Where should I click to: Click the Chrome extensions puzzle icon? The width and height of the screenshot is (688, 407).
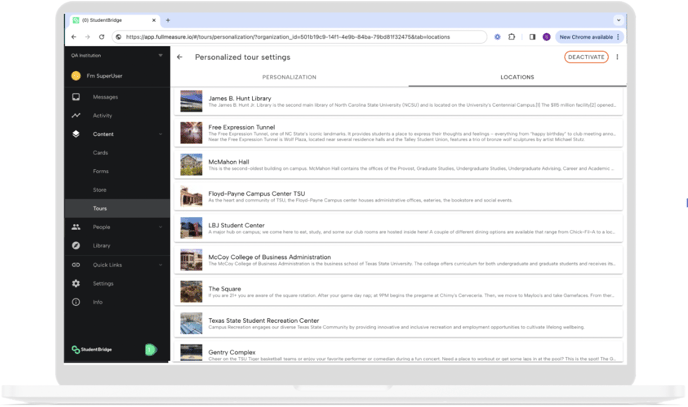pos(512,37)
